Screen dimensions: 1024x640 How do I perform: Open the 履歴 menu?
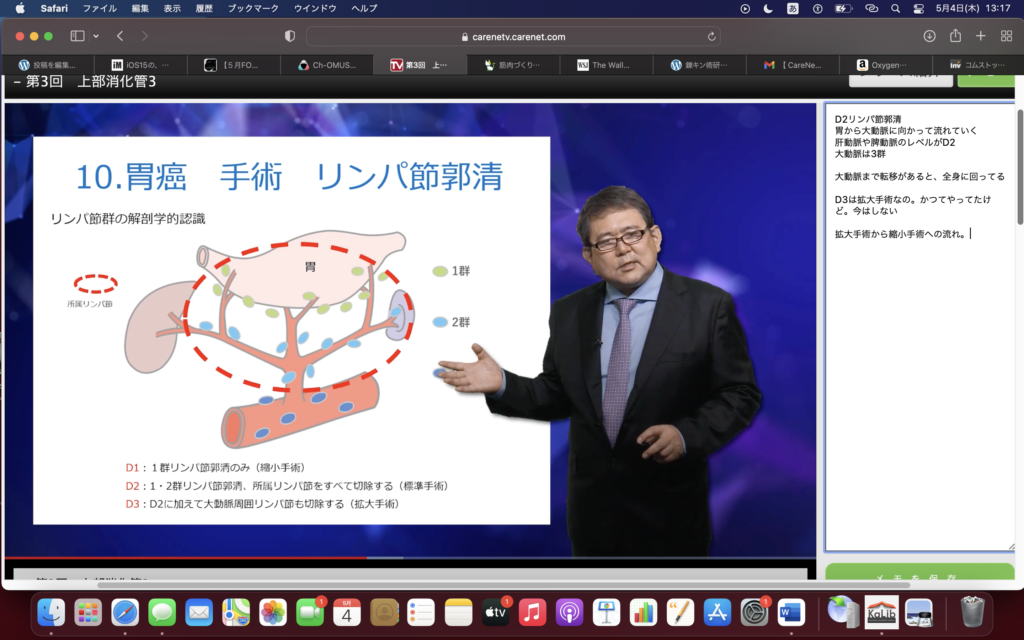(203, 8)
